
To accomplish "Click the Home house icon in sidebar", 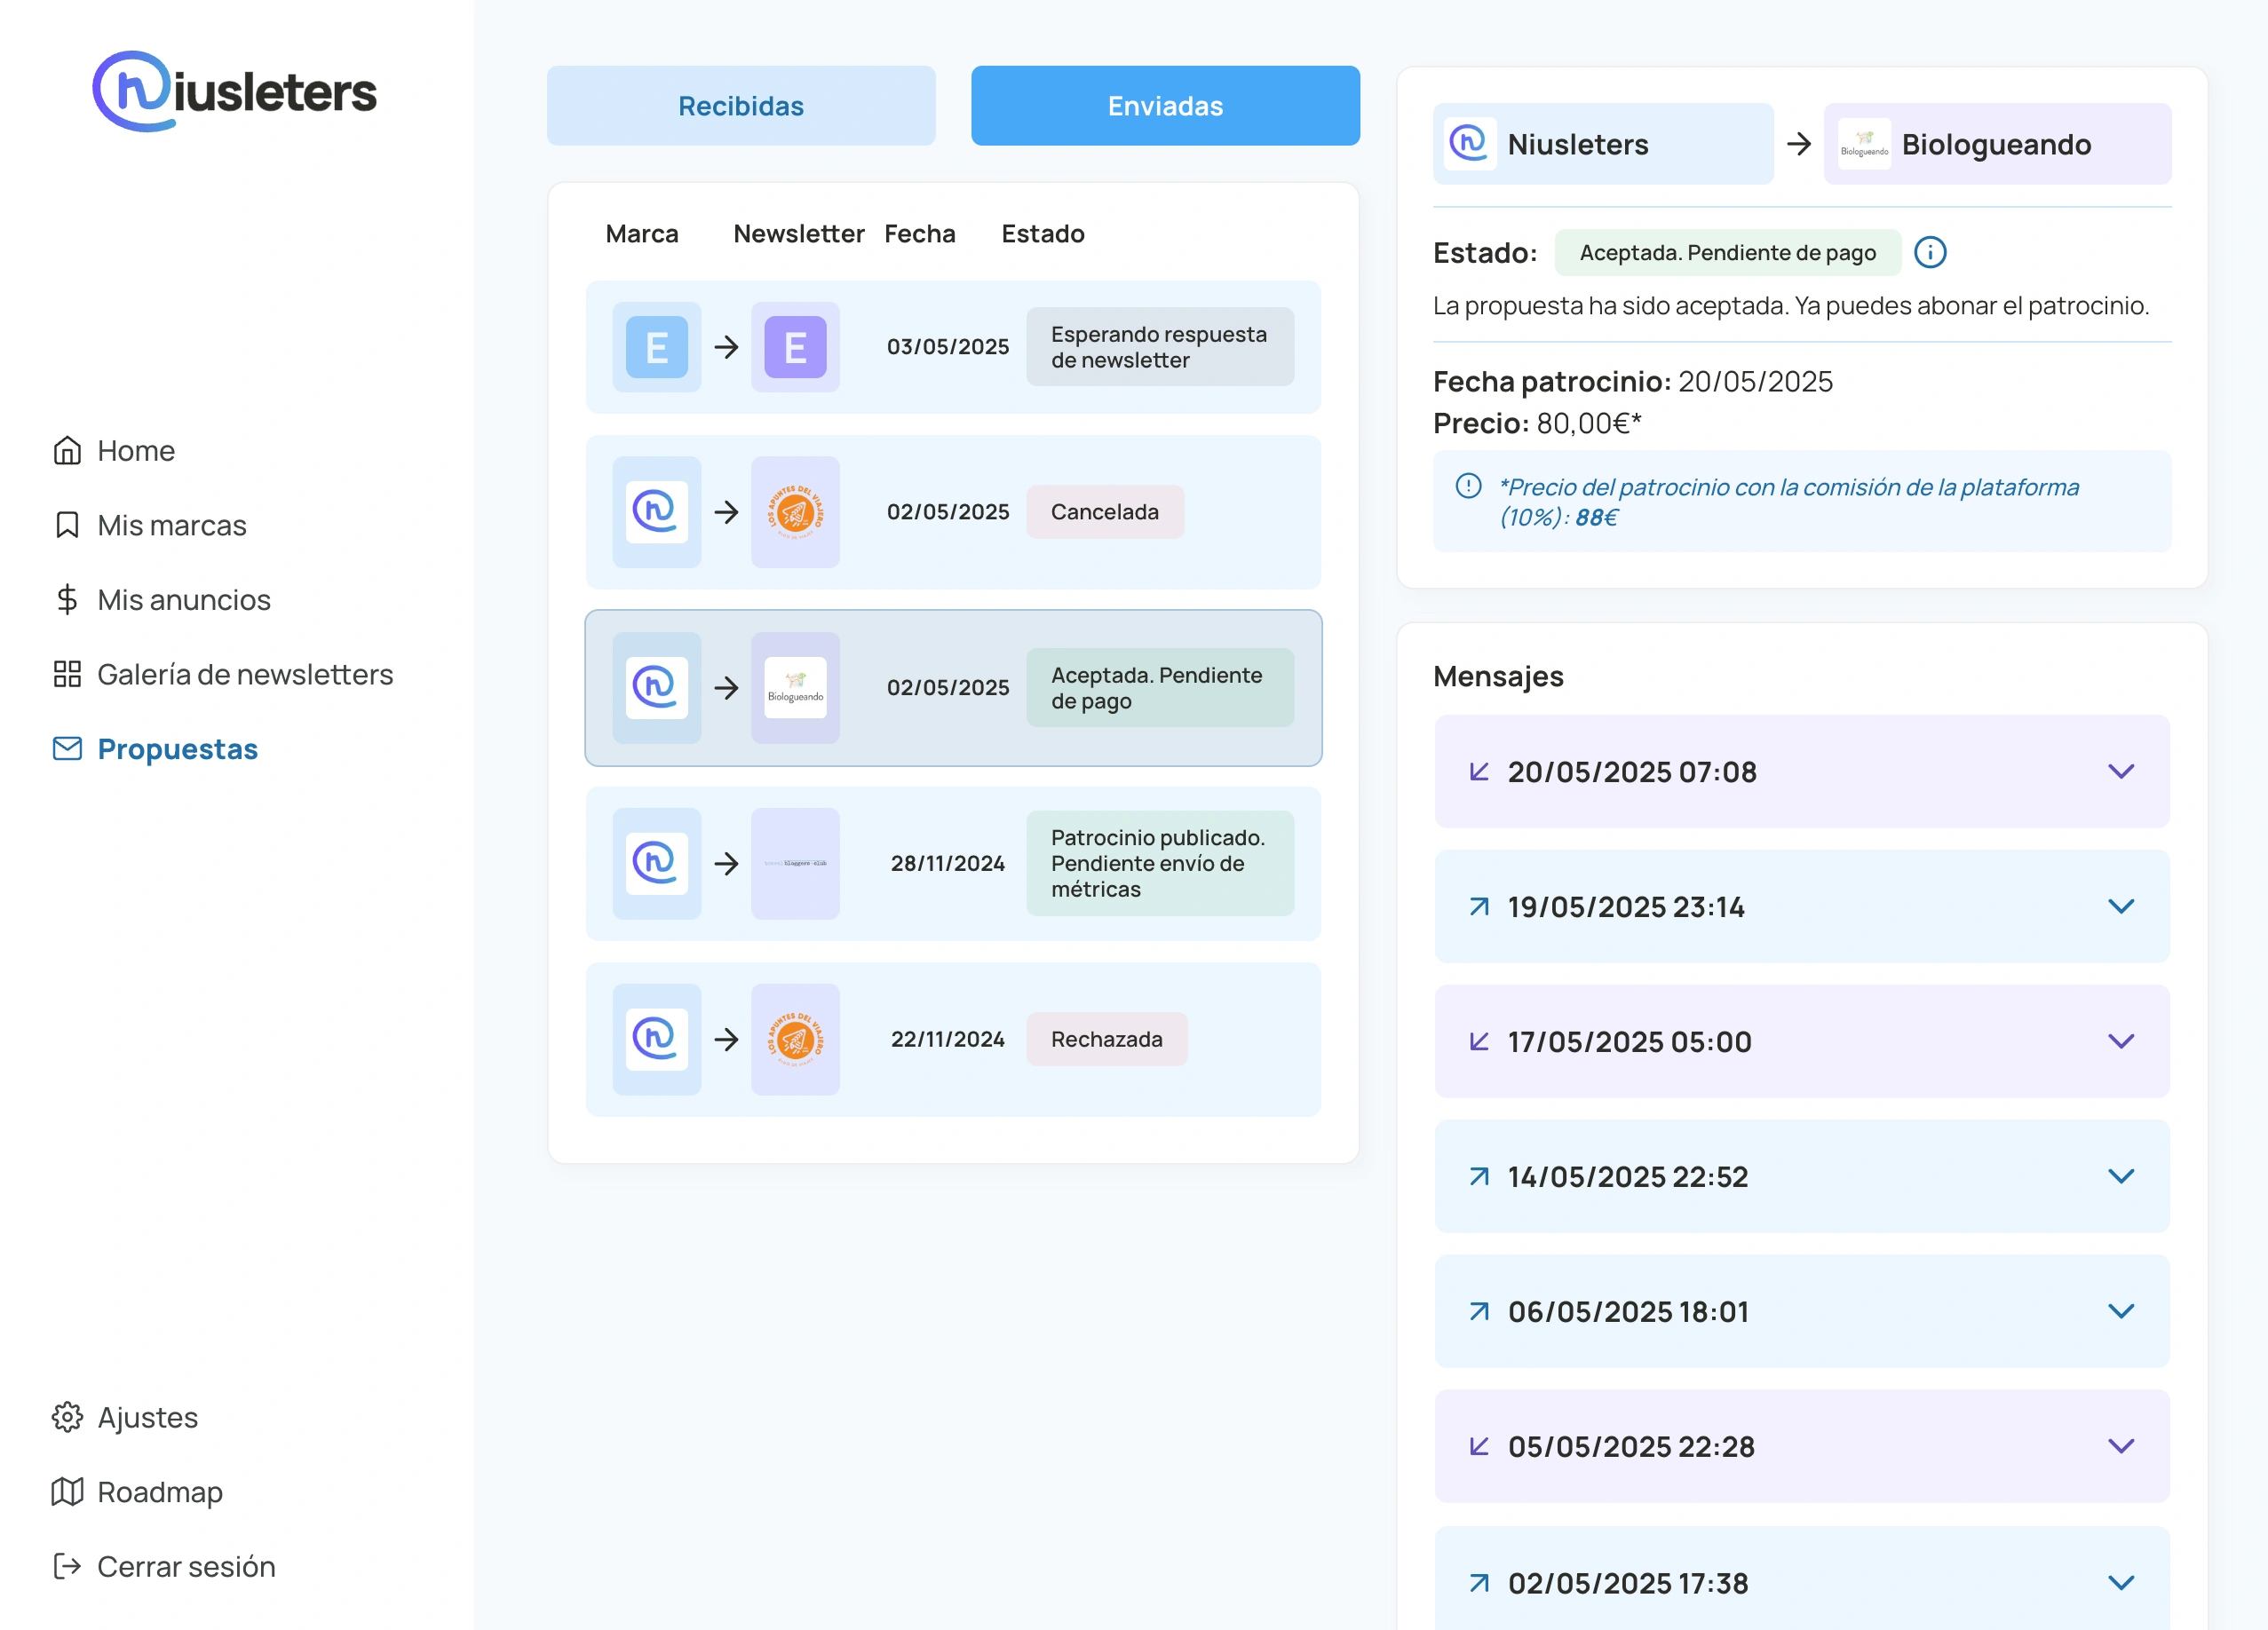I will pyautogui.click(x=67, y=451).
